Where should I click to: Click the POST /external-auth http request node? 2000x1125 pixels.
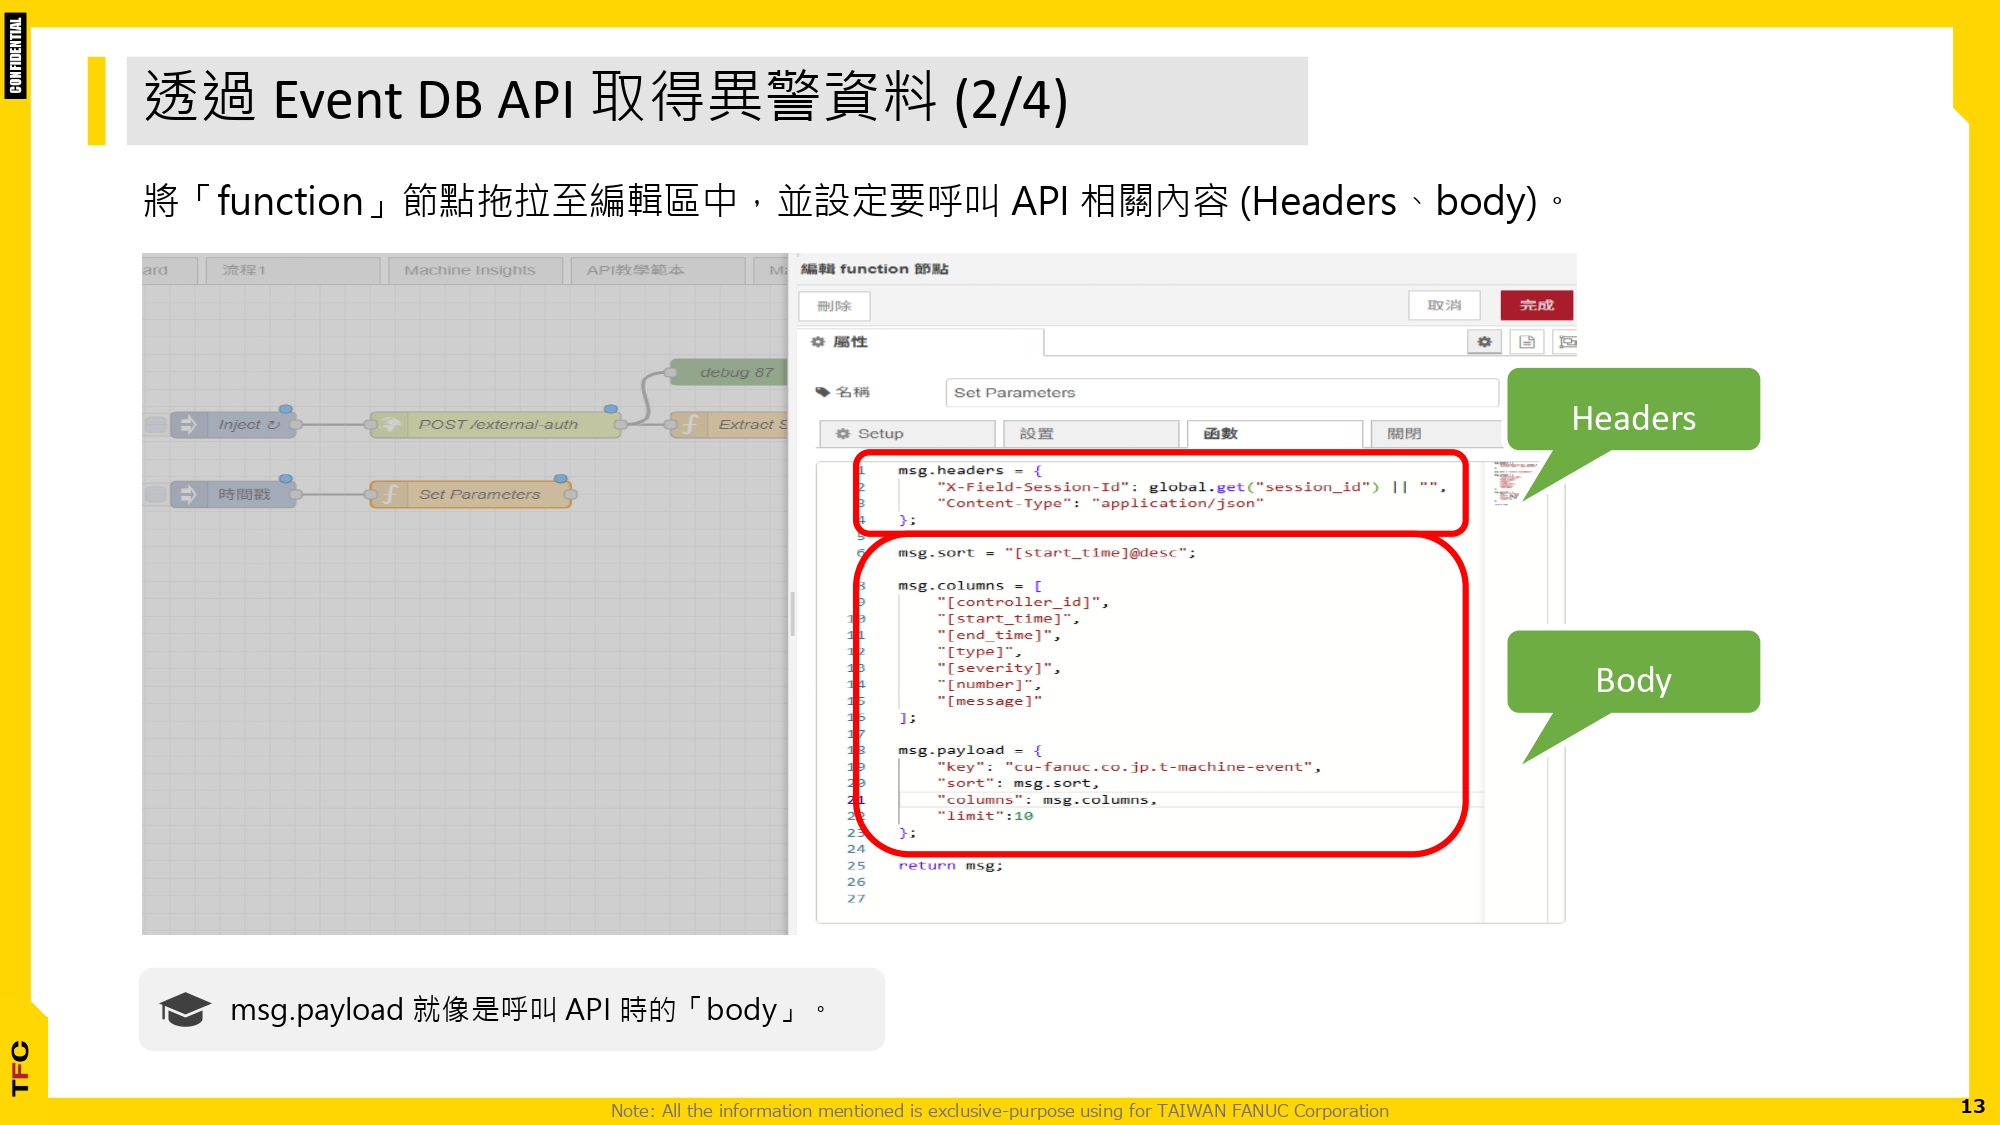click(x=498, y=425)
